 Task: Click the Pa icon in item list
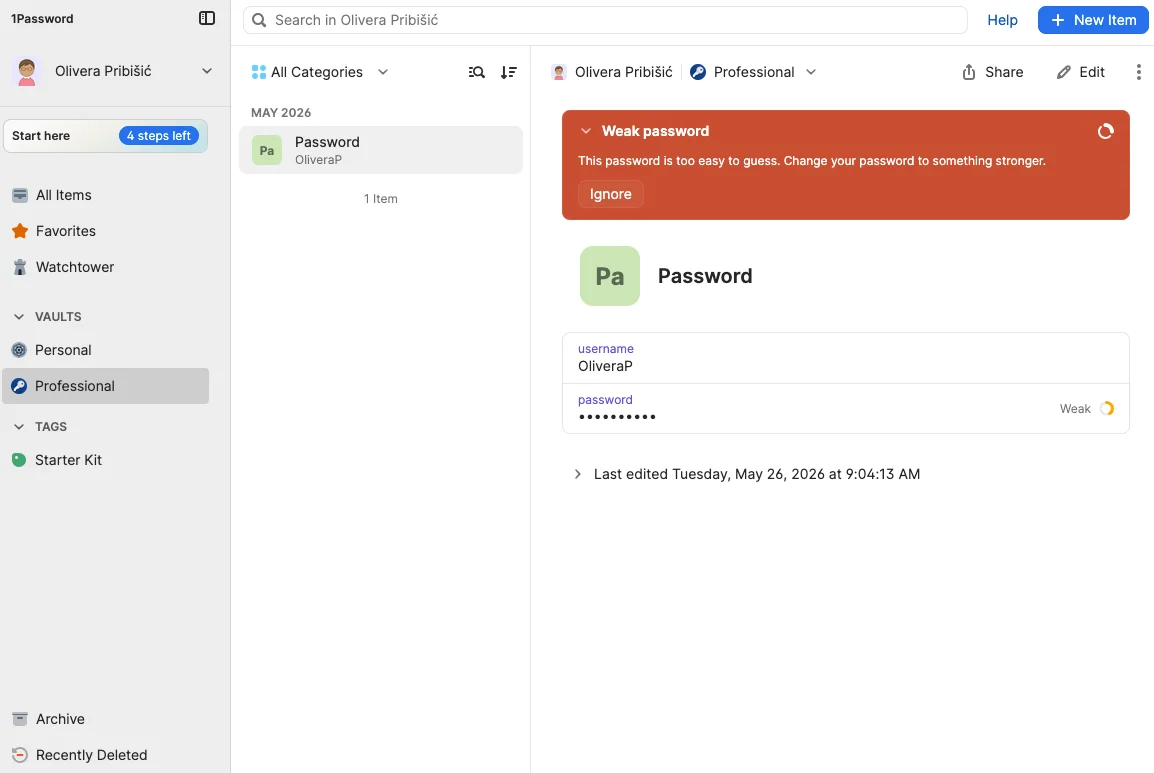tap(266, 150)
